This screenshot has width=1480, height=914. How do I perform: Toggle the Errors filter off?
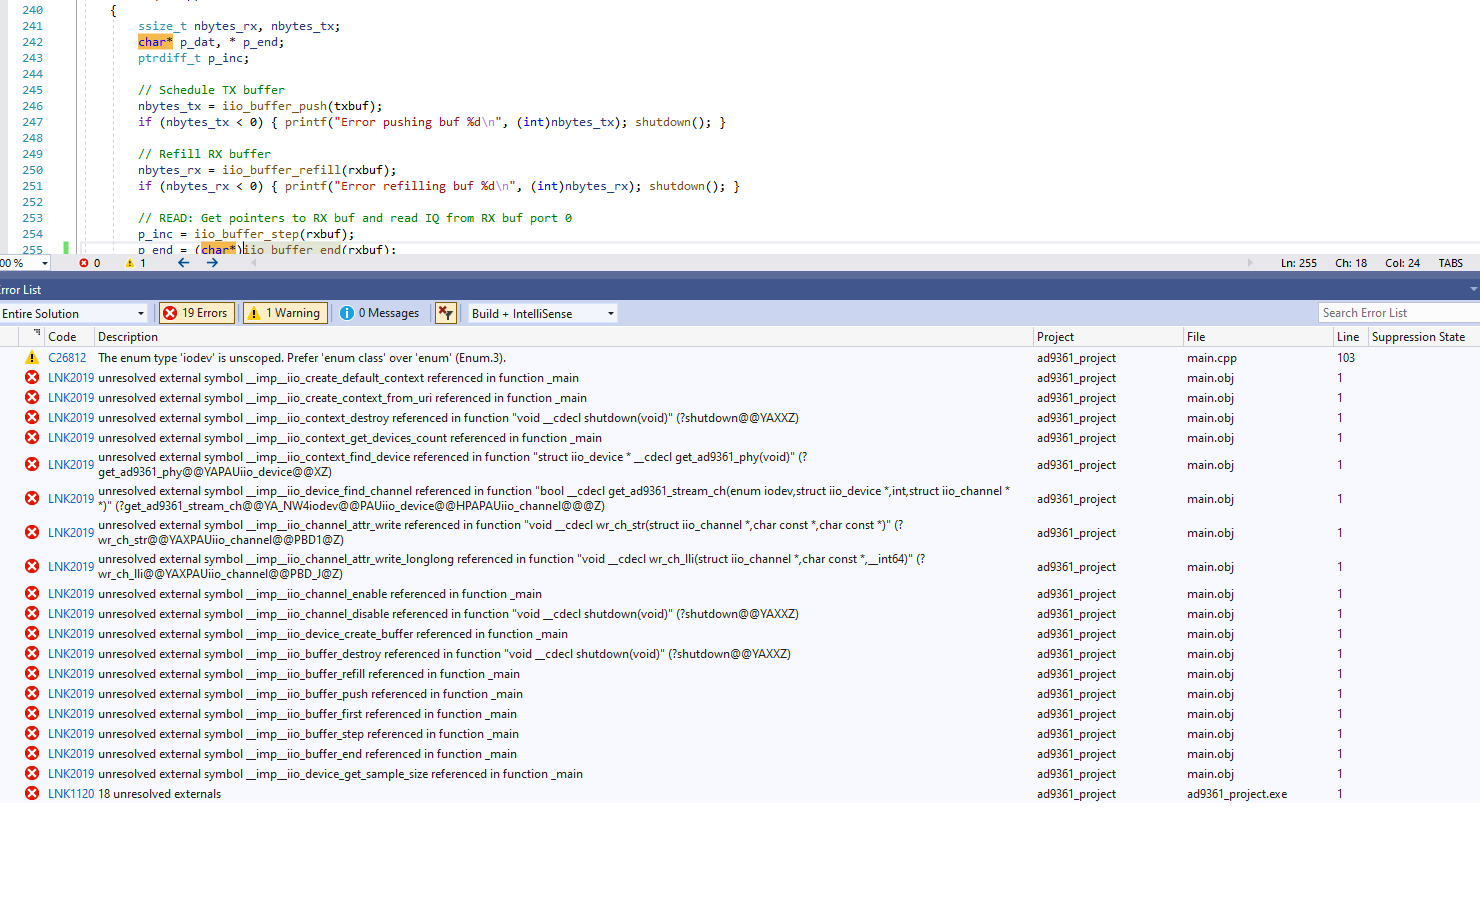click(x=196, y=312)
